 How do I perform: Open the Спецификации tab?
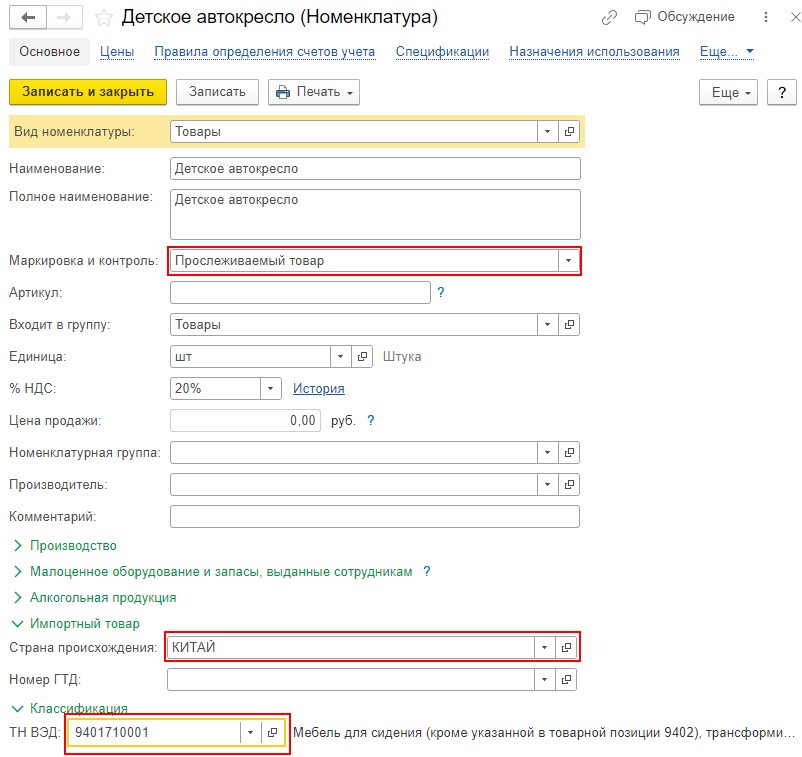tap(442, 52)
